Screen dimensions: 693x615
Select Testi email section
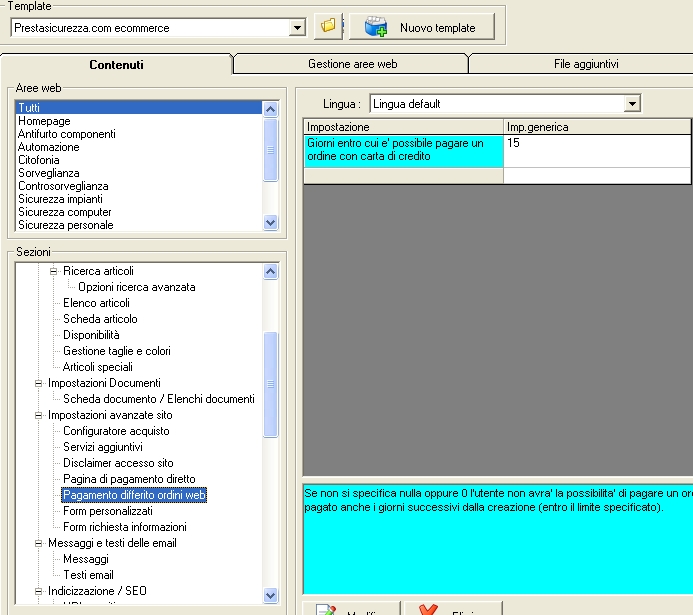coord(90,575)
